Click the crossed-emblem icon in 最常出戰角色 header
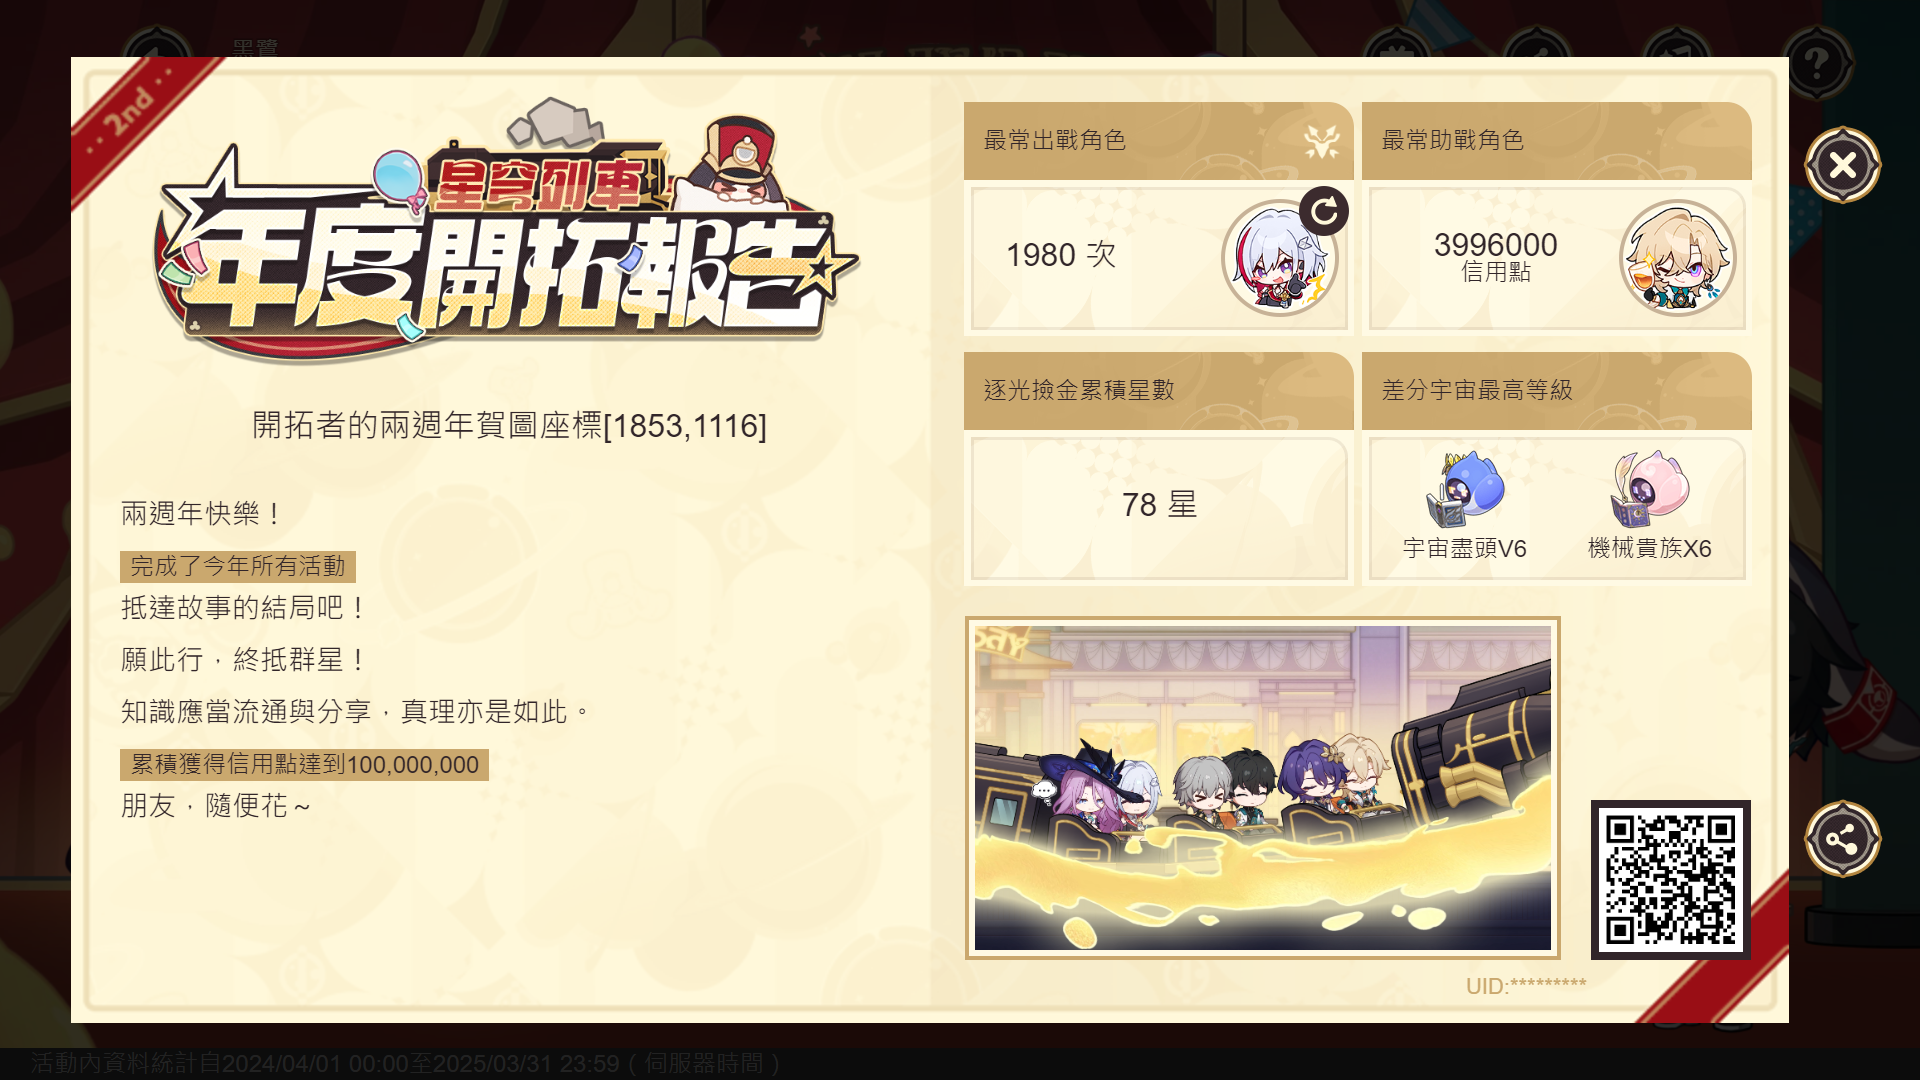Image resolution: width=1920 pixels, height=1080 pixels. 1321,141
